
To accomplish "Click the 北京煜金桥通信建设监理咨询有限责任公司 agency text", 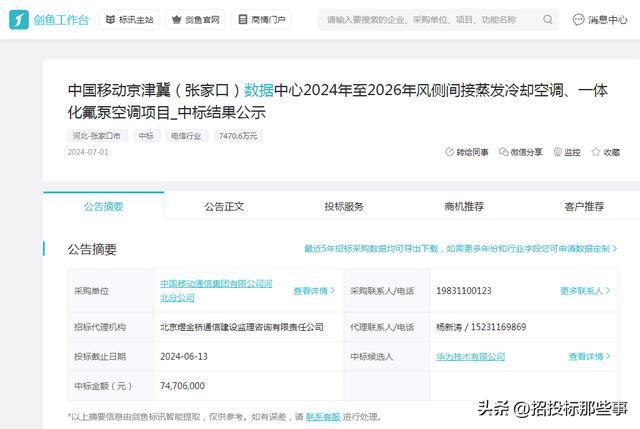I will pos(242,327).
